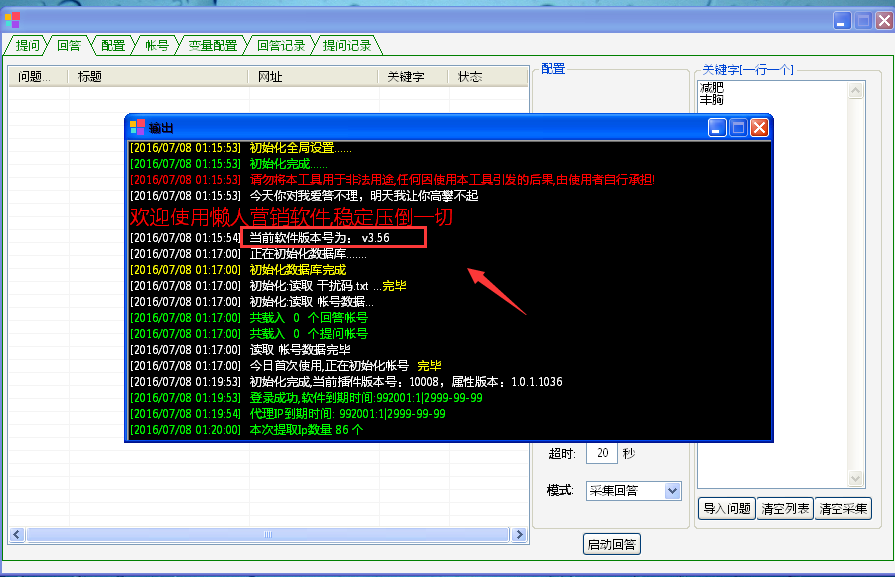Screen dimensions: 895x577
Task: Click the line 共载入 0 个提问帐号
Action: click(249, 334)
